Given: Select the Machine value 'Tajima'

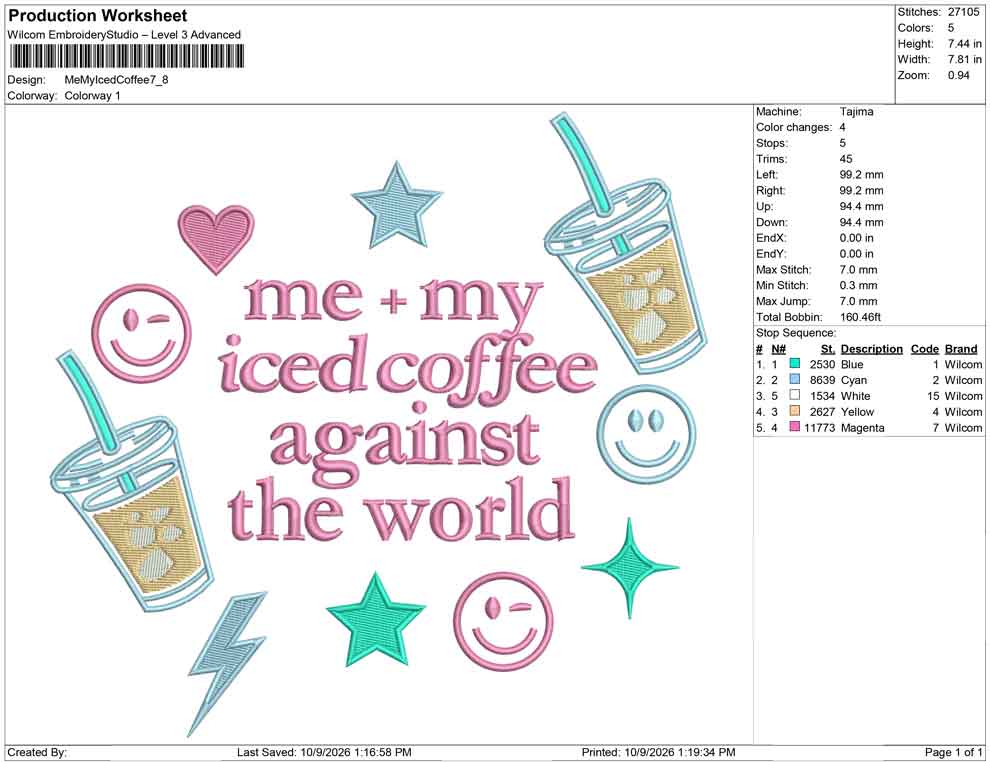Looking at the screenshot, I should (857, 112).
